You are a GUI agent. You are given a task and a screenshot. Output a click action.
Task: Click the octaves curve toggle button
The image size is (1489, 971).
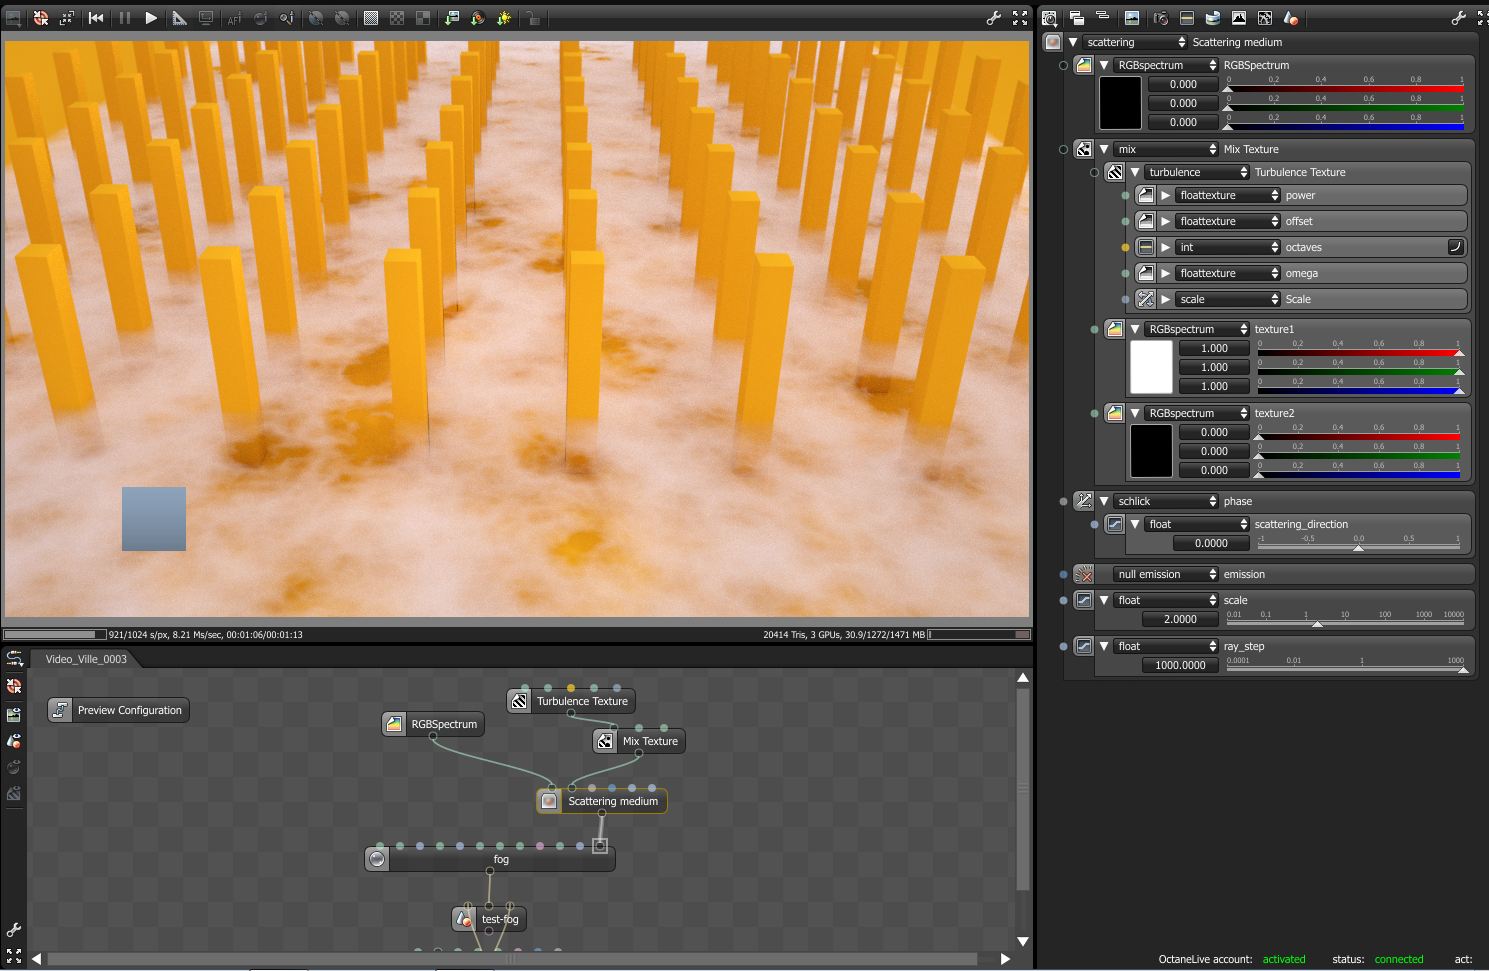1456,247
